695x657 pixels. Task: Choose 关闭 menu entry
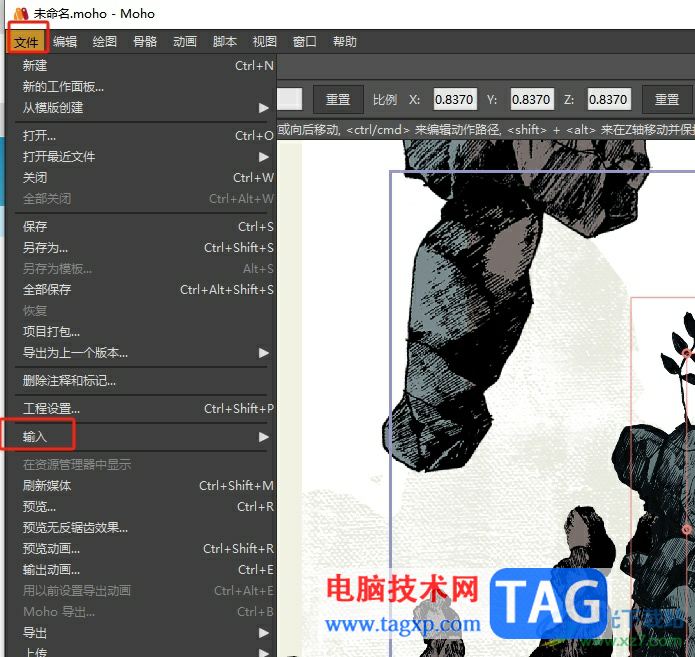(x=142, y=178)
